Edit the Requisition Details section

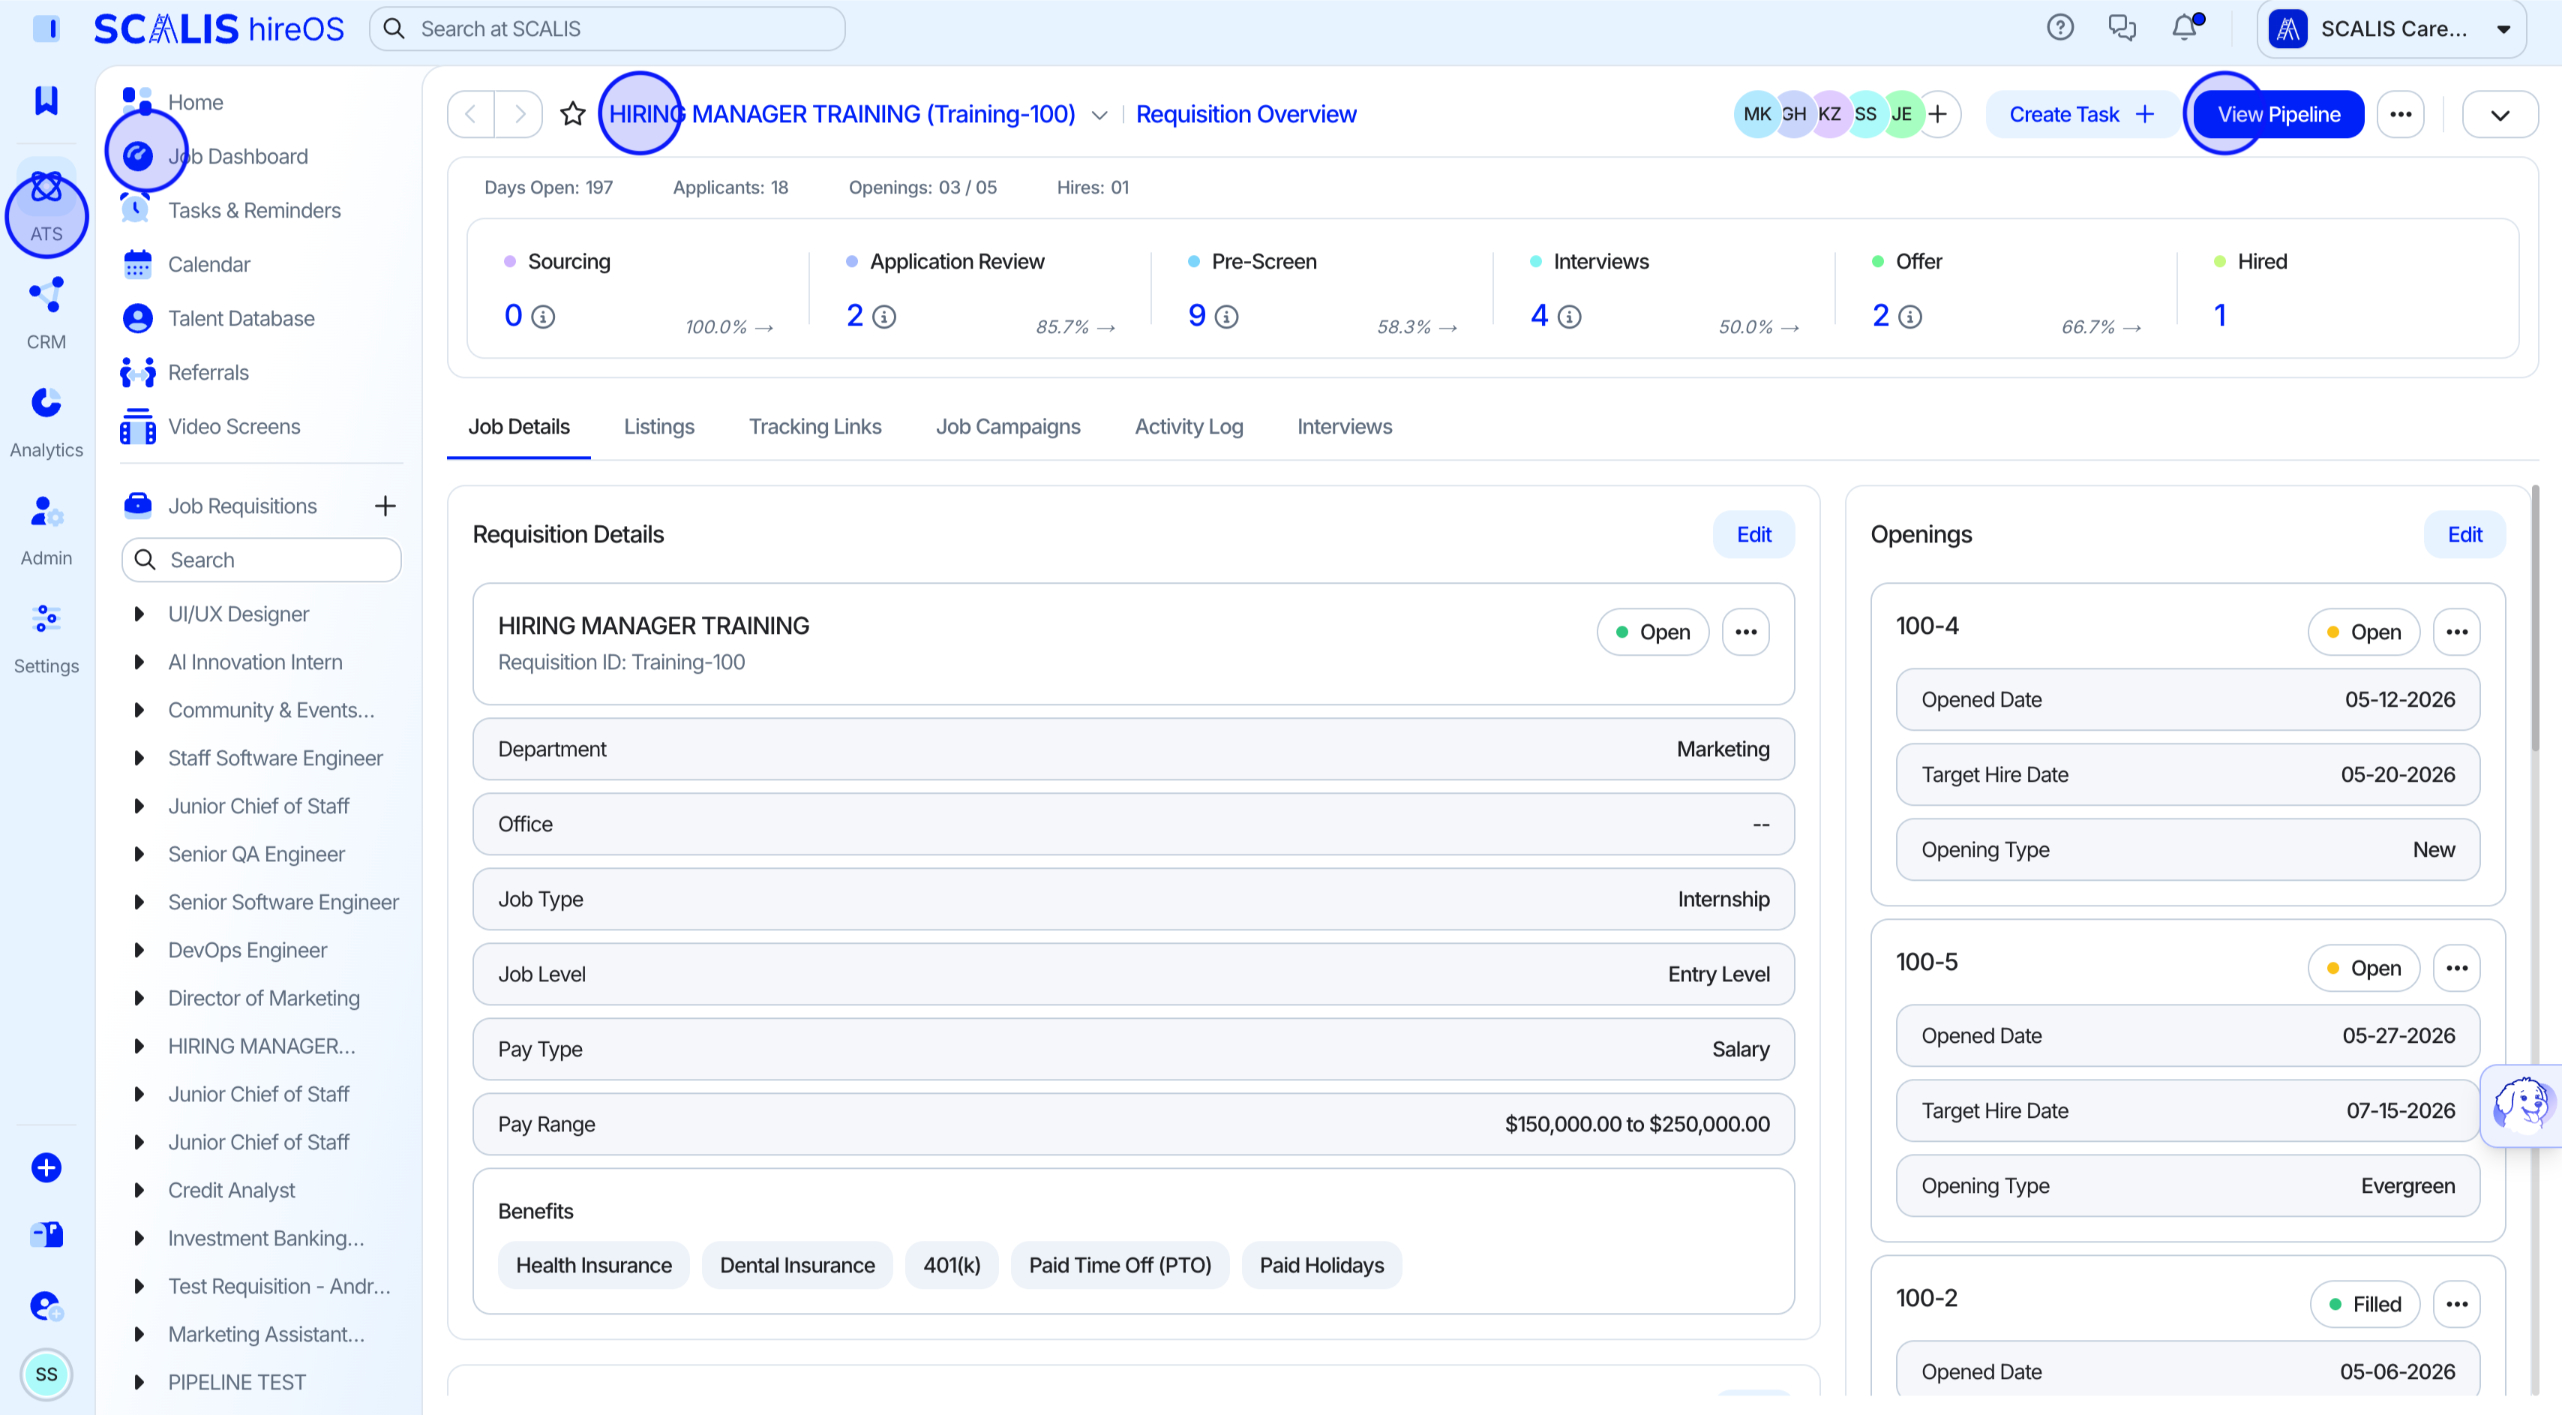click(1753, 535)
